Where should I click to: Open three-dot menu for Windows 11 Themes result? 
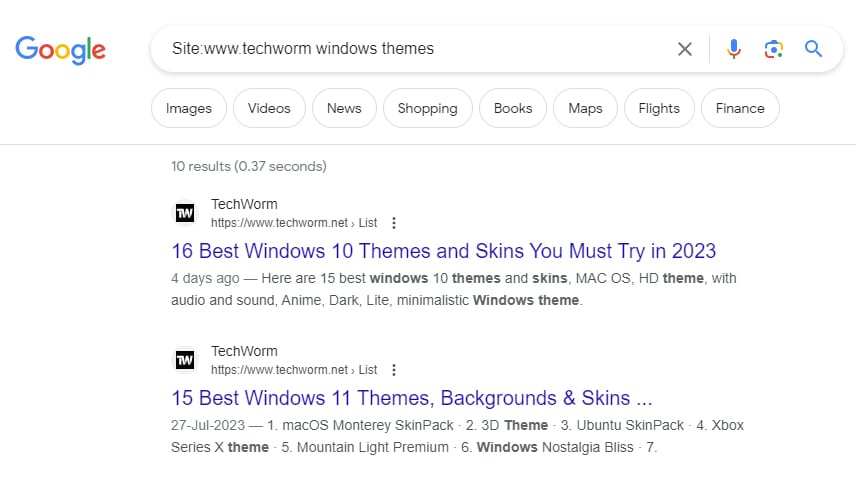point(394,370)
